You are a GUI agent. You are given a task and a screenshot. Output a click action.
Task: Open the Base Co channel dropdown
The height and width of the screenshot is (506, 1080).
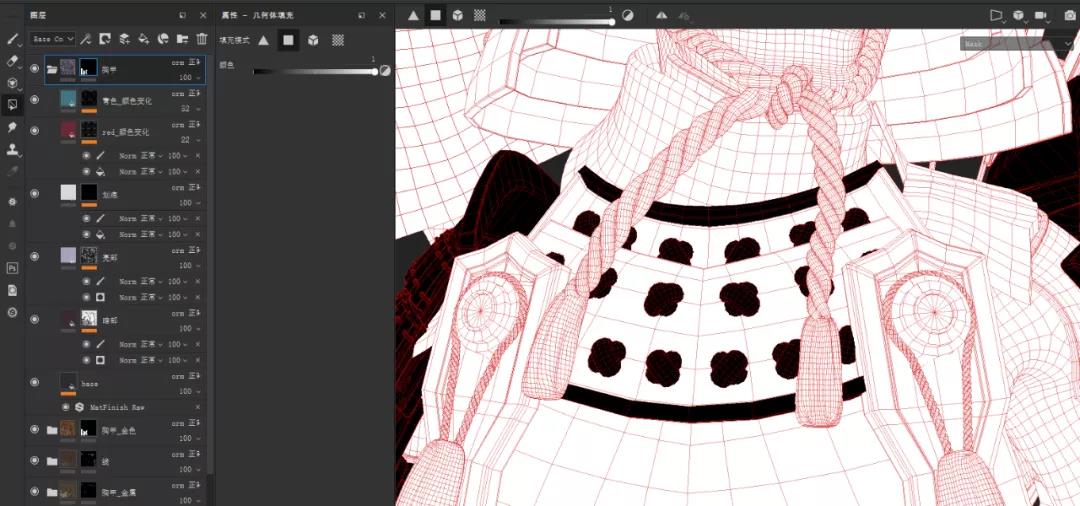[52, 39]
